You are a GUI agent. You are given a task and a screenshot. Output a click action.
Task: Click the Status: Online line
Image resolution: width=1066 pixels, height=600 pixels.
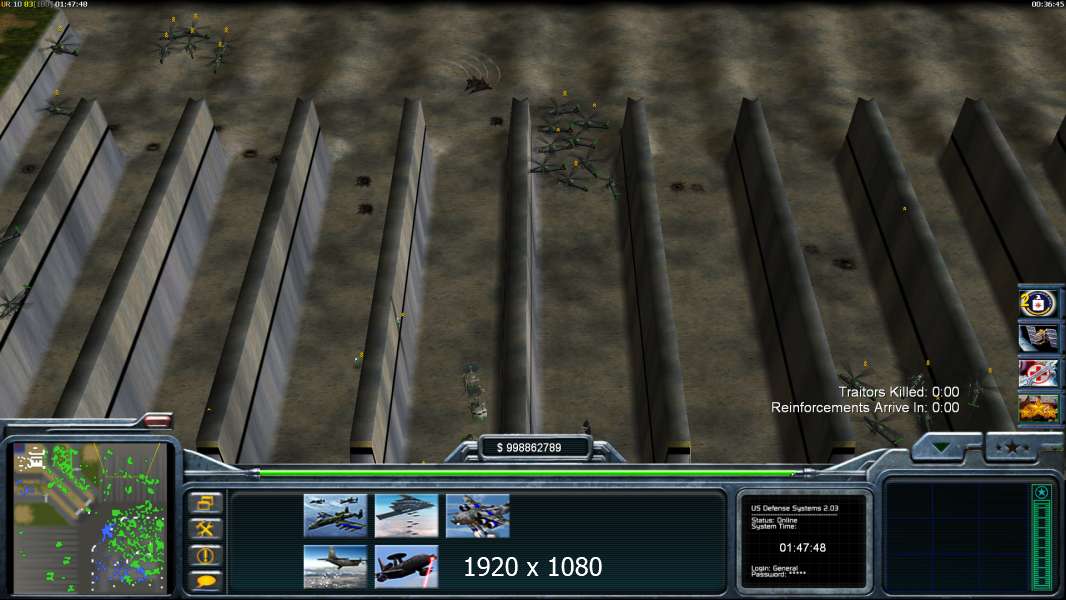pyautogui.click(x=774, y=520)
